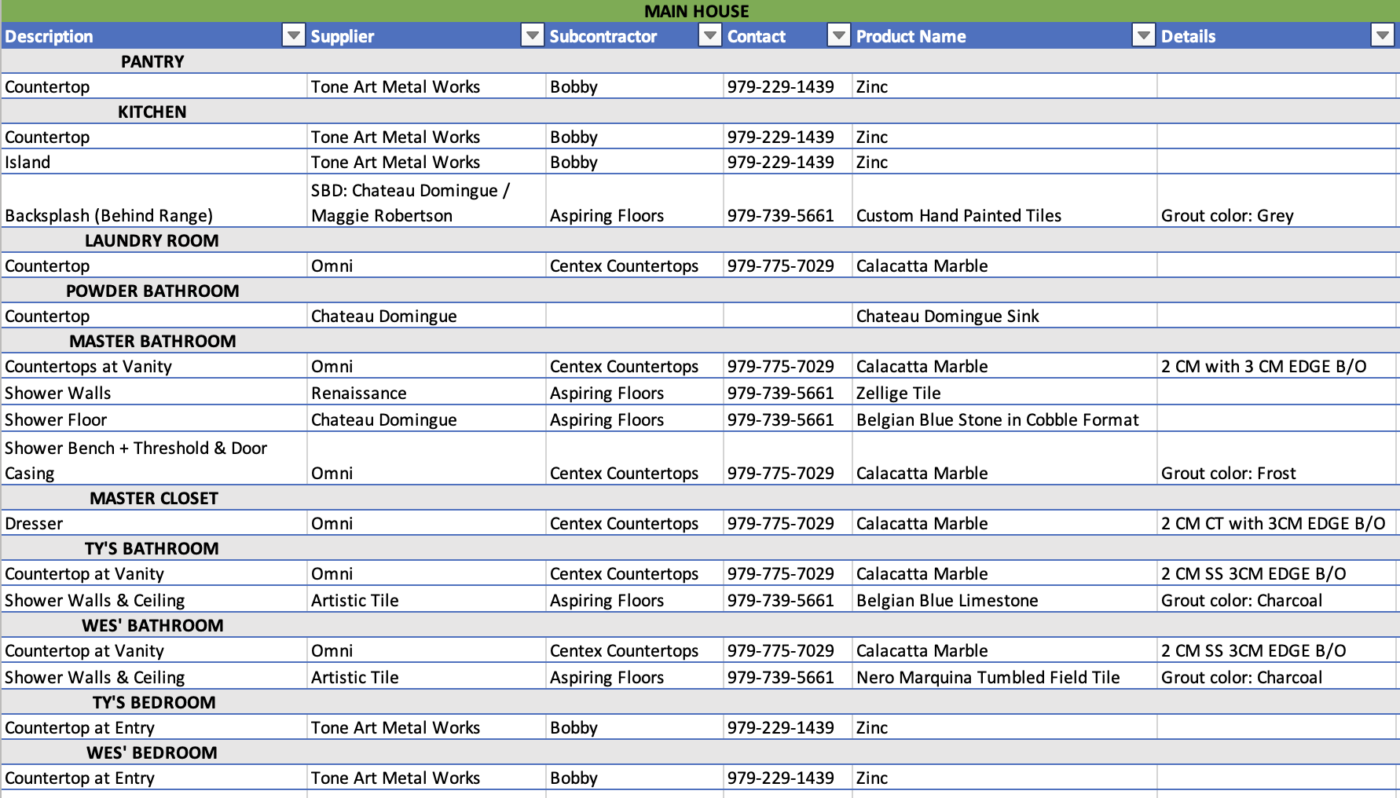1400x798 pixels.
Task: Click Chateau Domingue supplier in Shower Floor row
Action: pyautogui.click(x=426, y=420)
